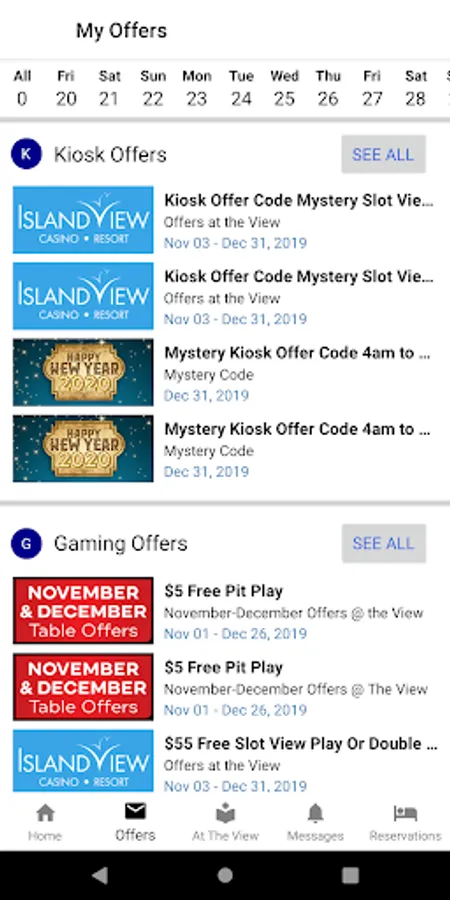This screenshot has width=450, height=900.
Task: Select Fri 20 in date strip
Action: (x=66, y=88)
